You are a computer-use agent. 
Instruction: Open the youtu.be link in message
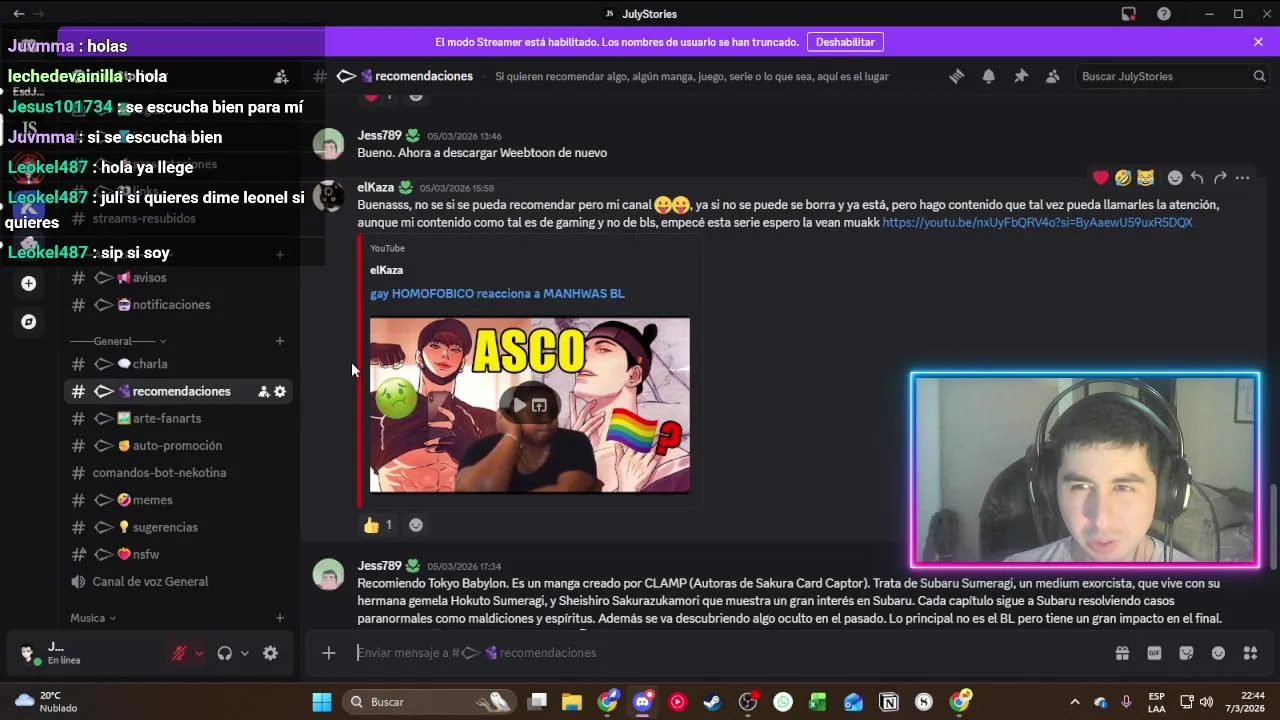(1037, 222)
